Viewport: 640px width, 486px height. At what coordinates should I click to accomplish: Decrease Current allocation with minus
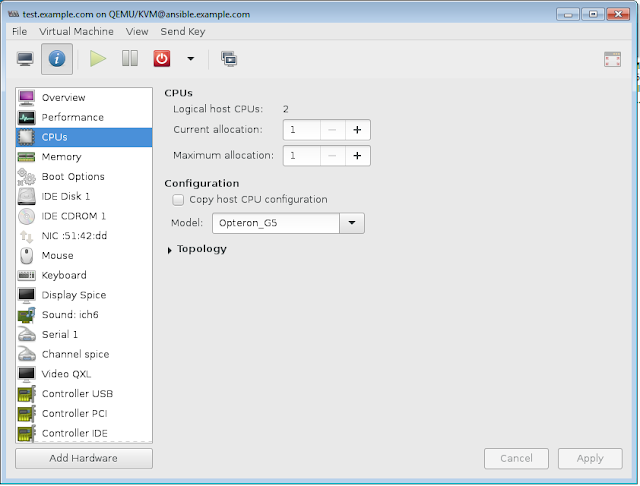click(332, 130)
